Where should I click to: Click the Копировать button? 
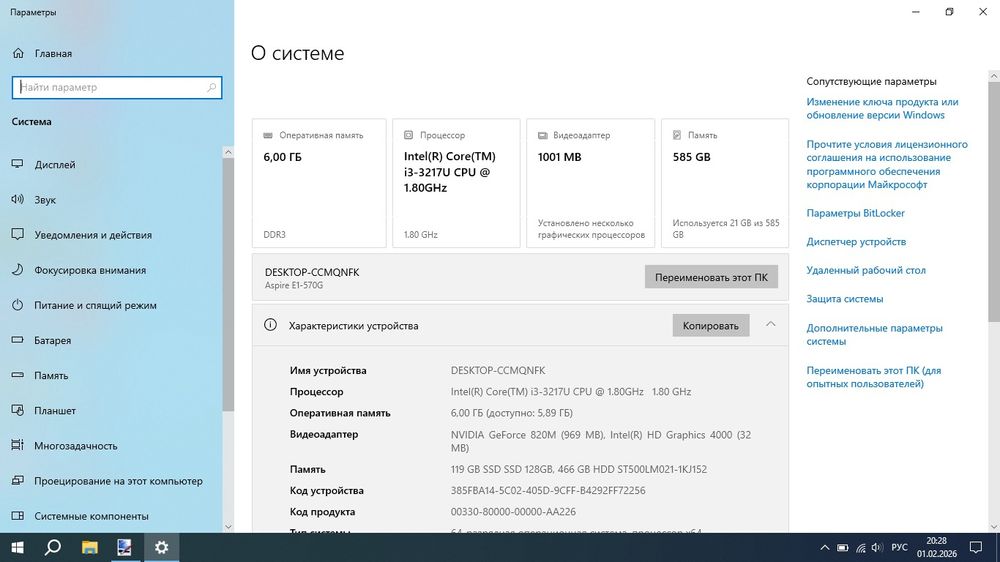pyautogui.click(x=710, y=325)
